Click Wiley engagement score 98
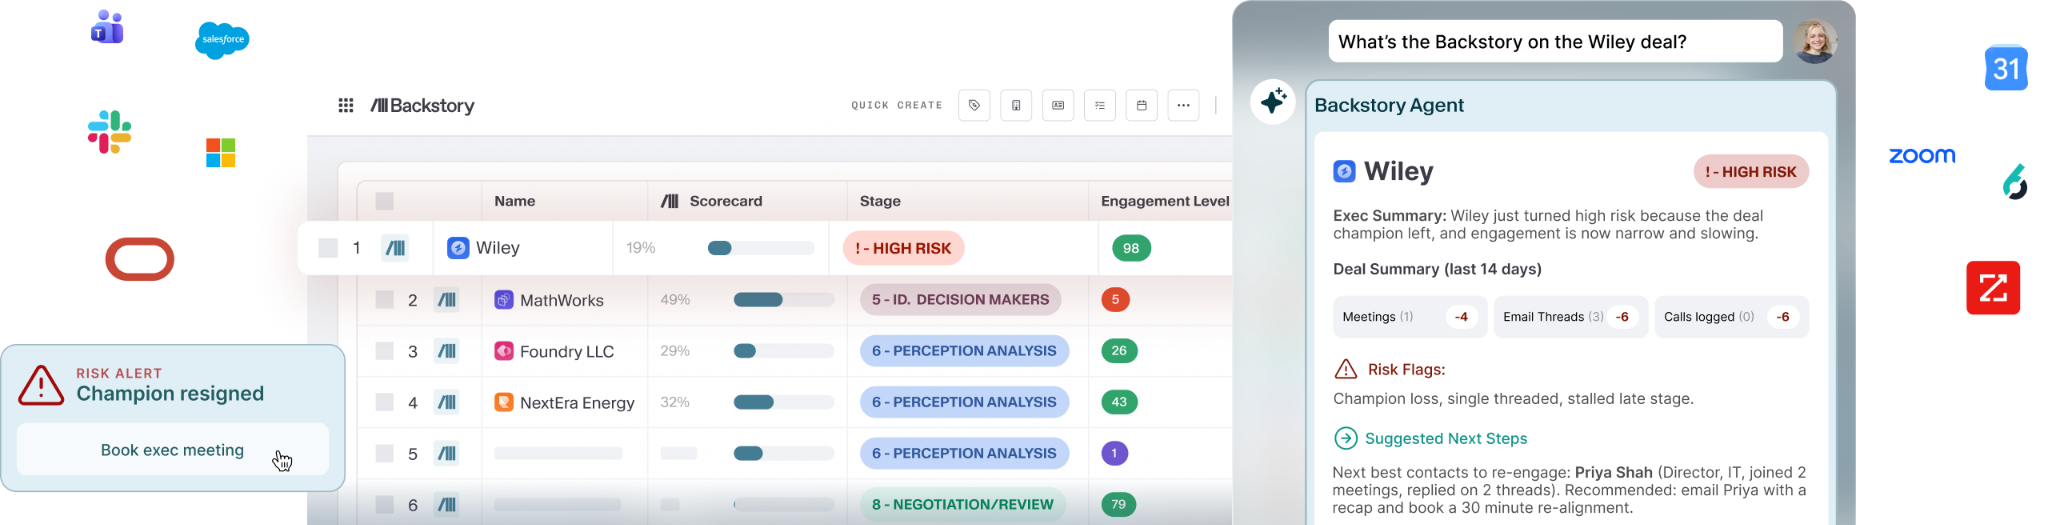The height and width of the screenshot is (525, 2048). 1131,248
